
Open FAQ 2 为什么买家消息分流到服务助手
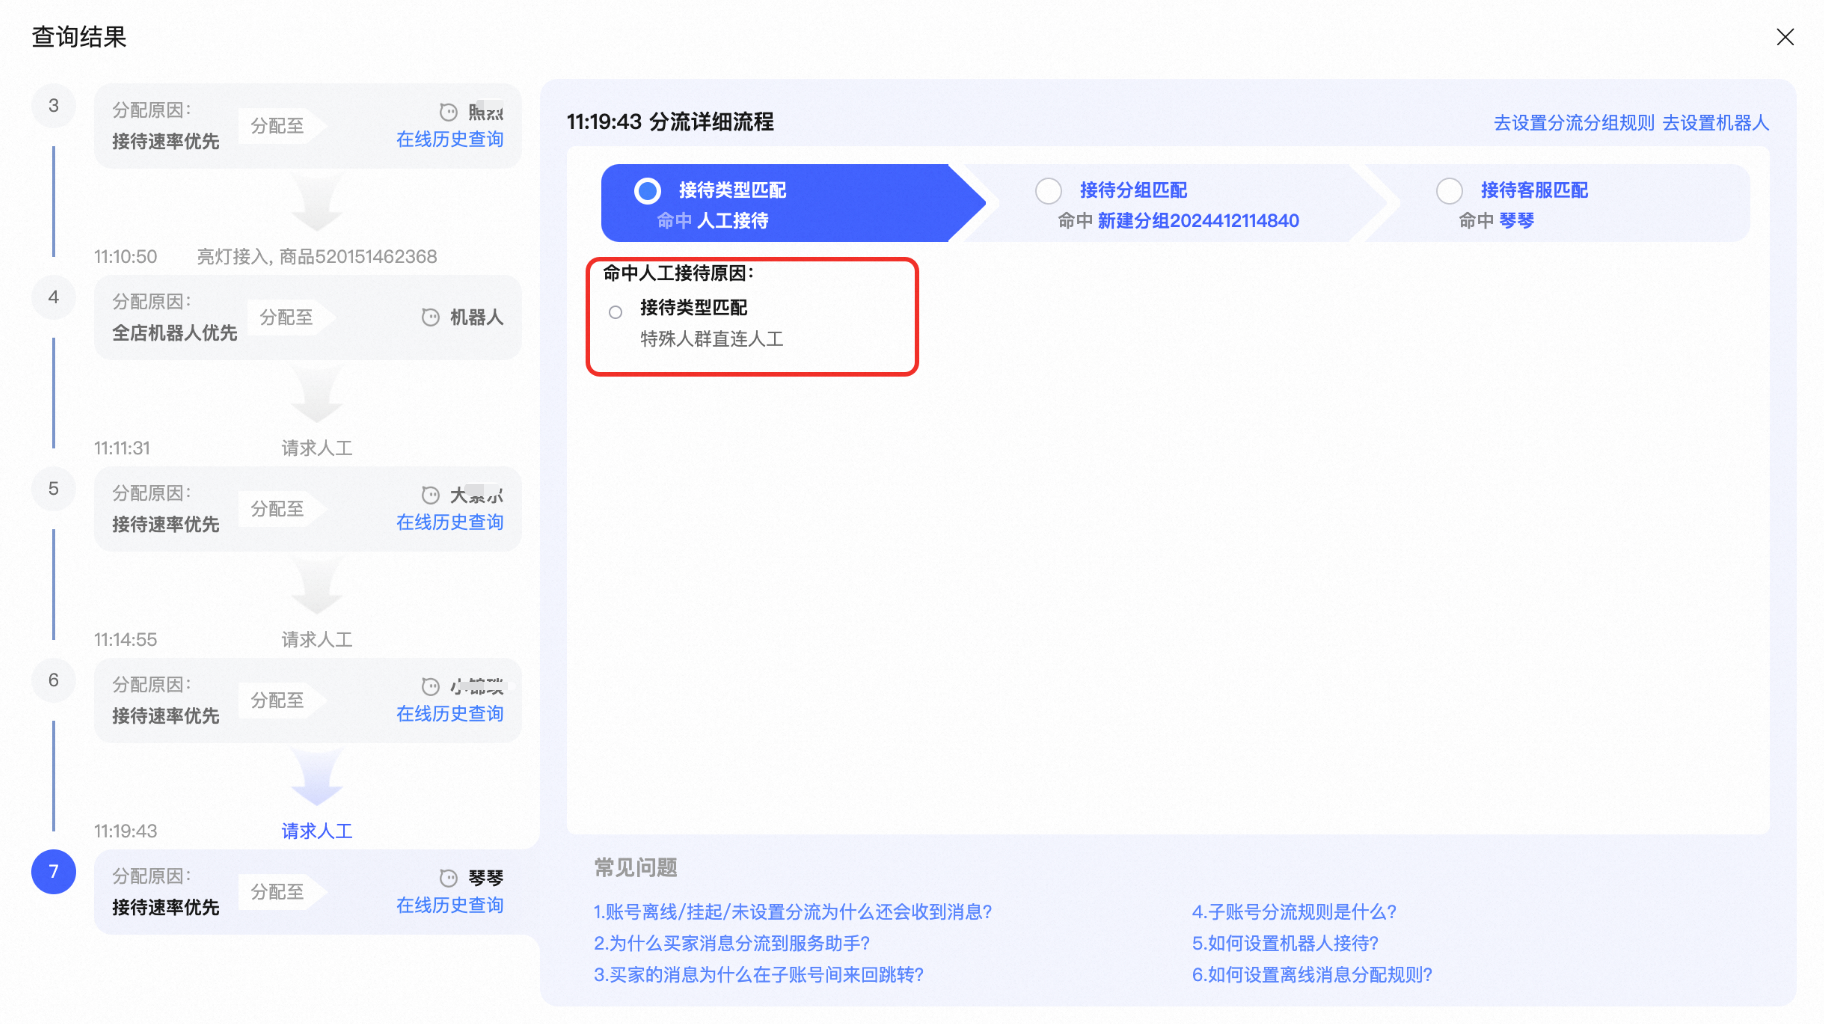point(732,943)
